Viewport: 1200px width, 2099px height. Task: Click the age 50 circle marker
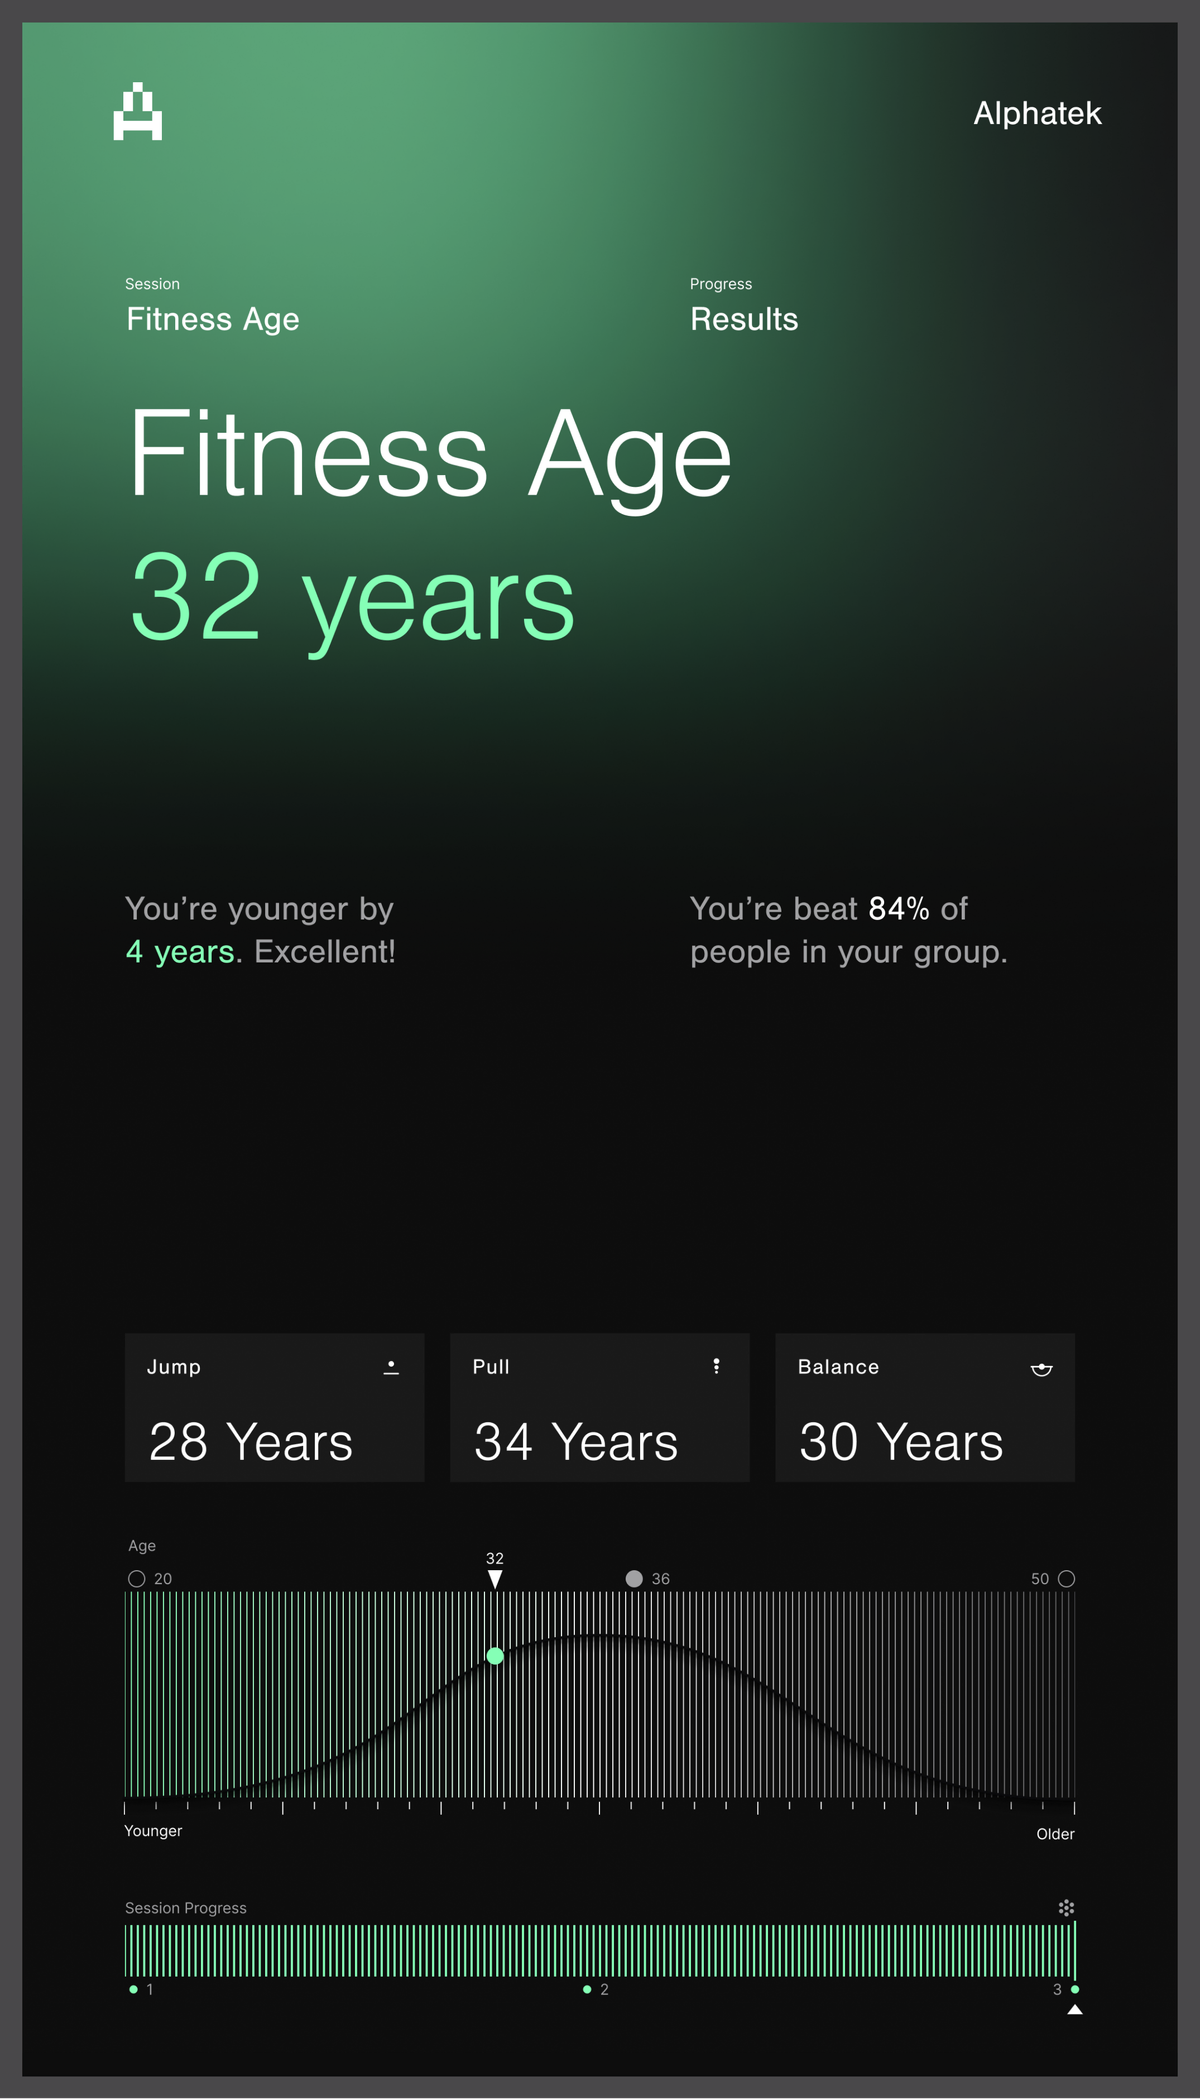point(1066,1579)
